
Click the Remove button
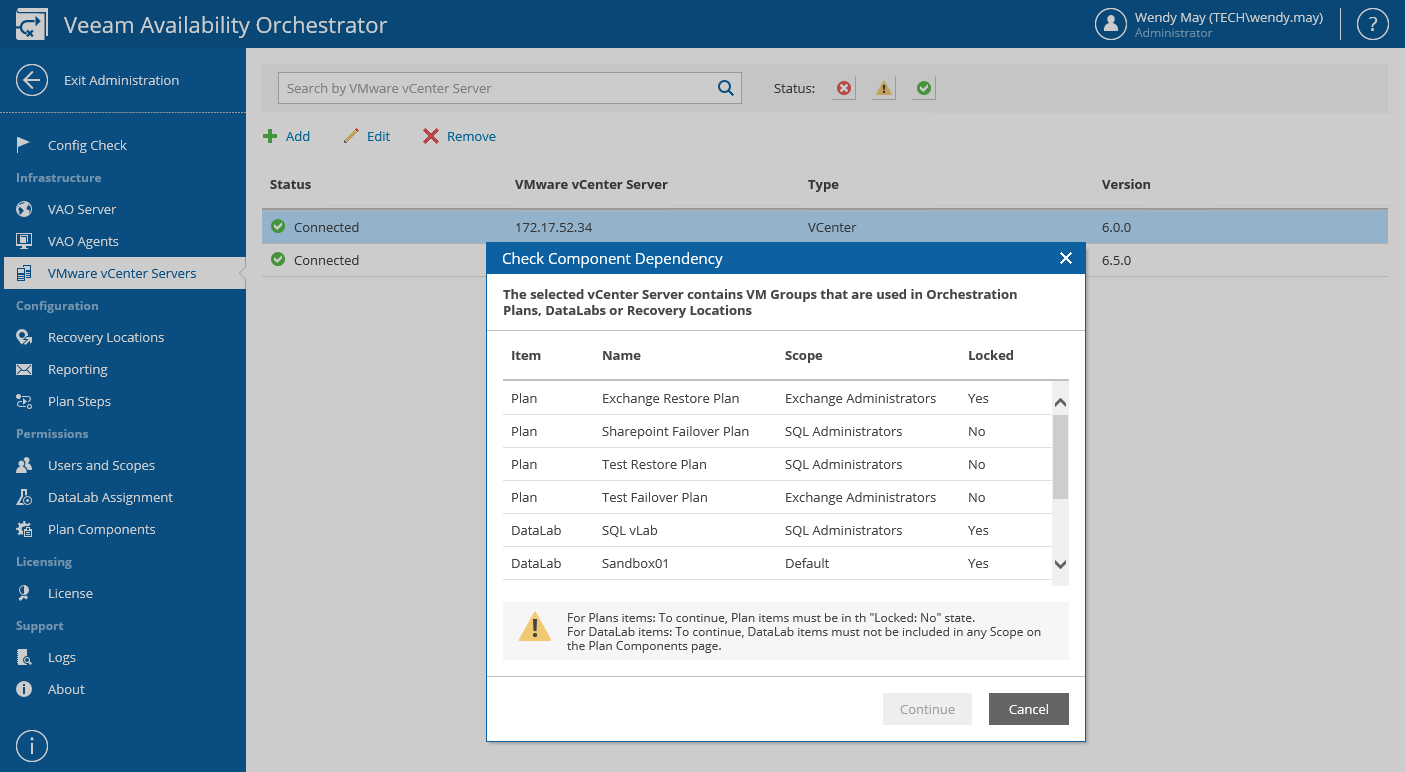pyautogui.click(x=459, y=136)
